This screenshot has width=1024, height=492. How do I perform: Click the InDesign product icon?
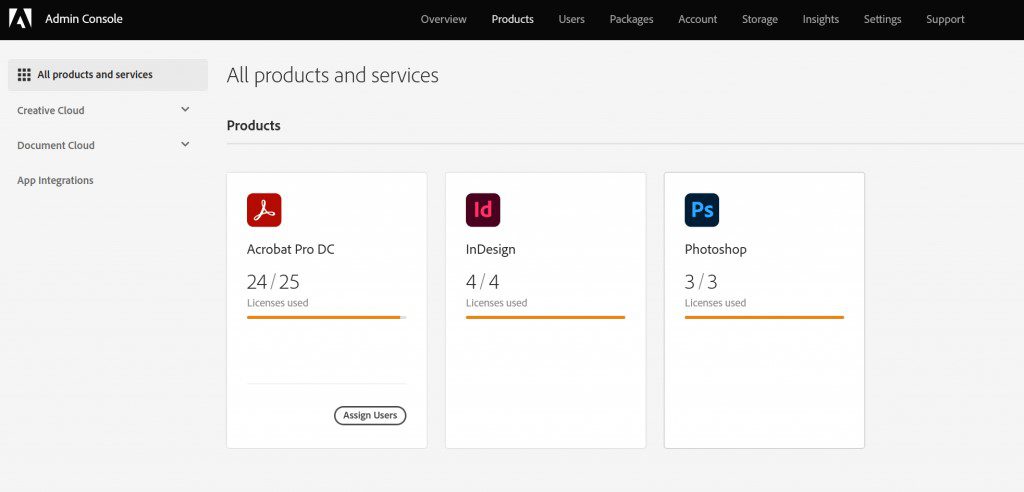[483, 210]
